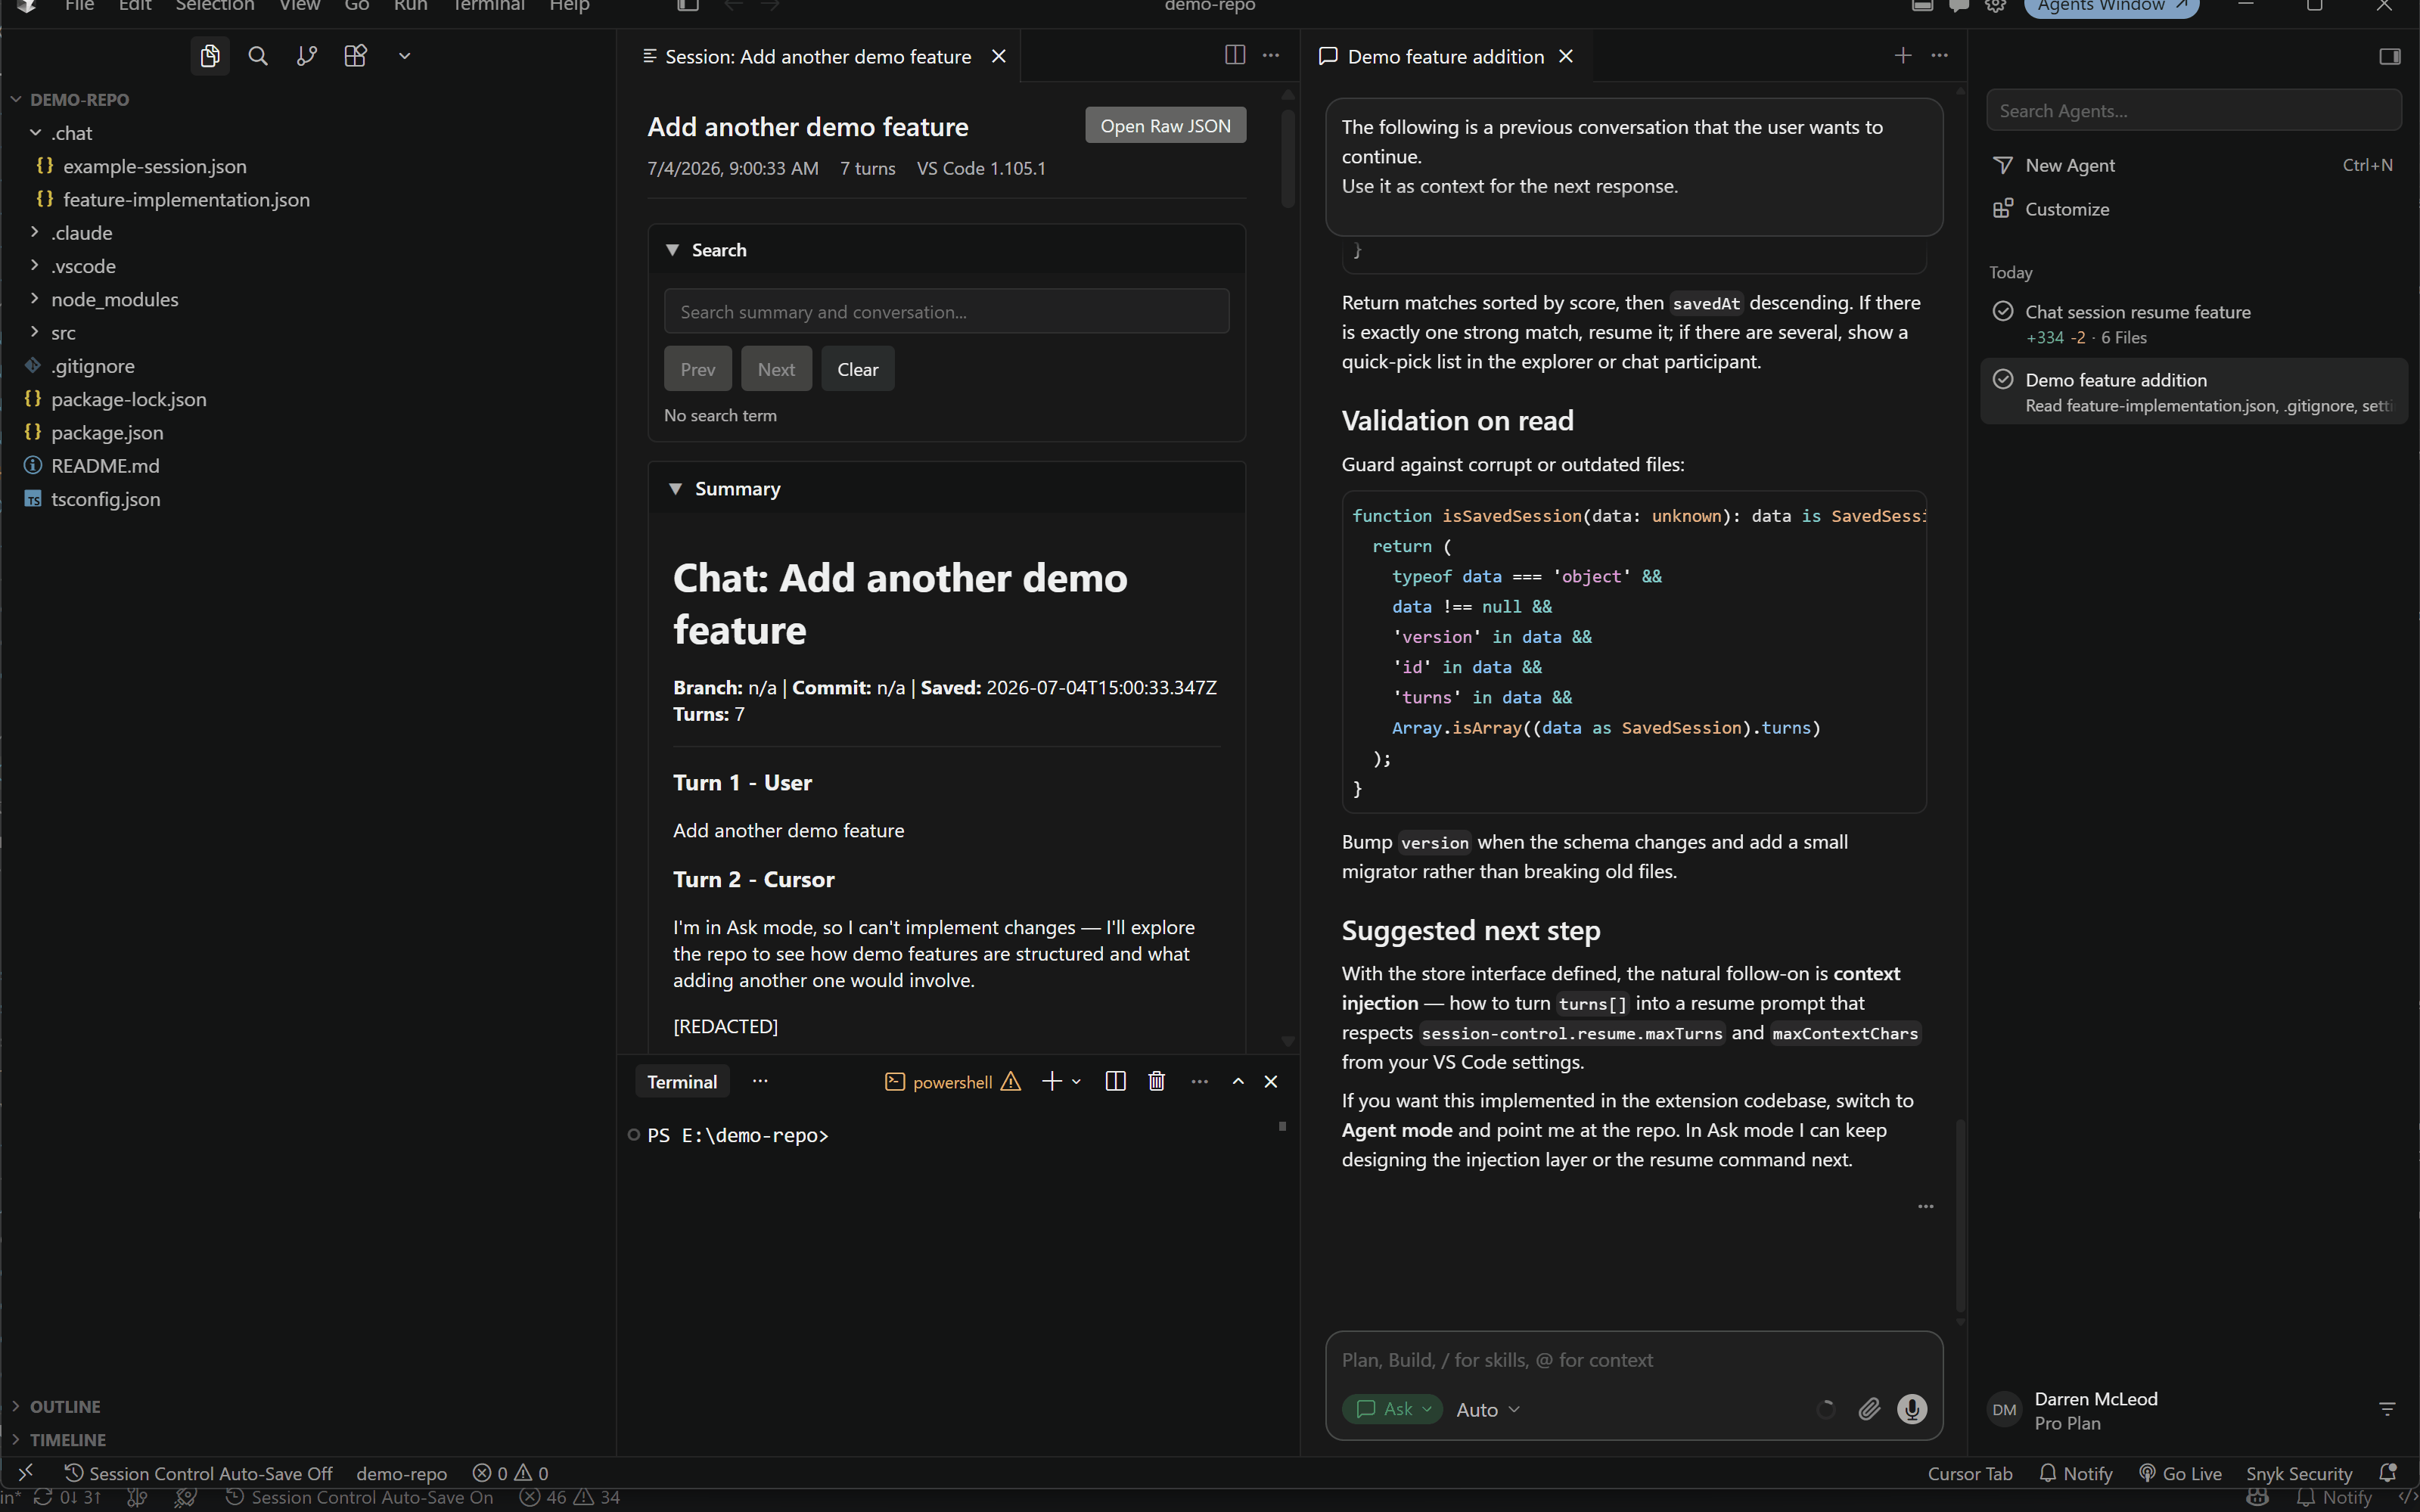Open the Source Control view icon
The image size is (2420, 1512).
point(307,56)
